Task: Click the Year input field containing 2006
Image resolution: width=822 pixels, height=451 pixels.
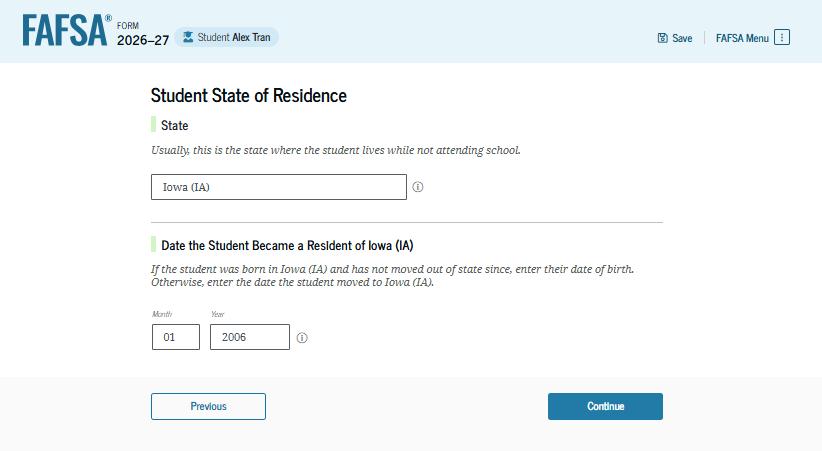Action: point(249,337)
